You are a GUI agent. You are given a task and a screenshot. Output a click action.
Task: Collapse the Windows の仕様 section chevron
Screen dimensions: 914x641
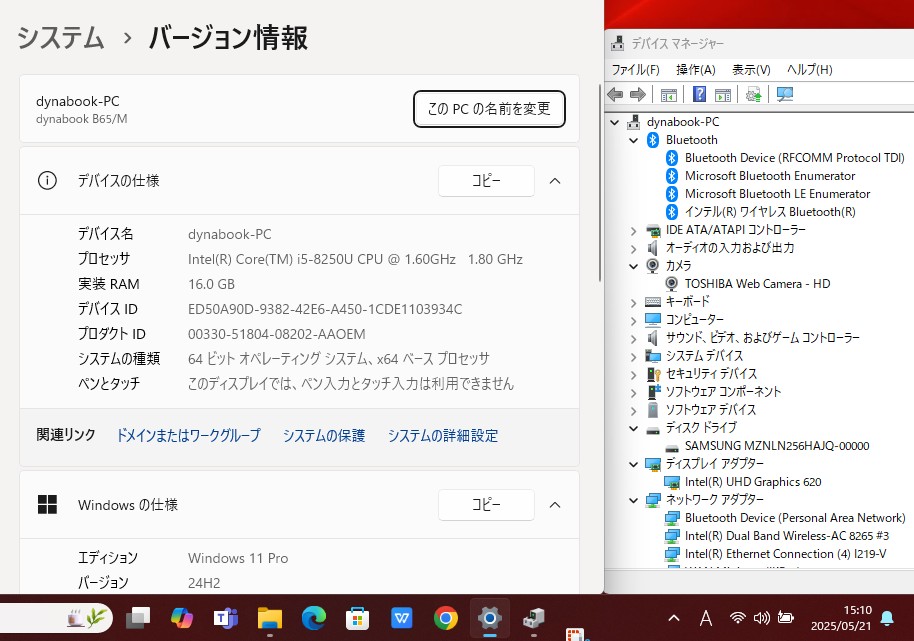[x=555, y=505]
